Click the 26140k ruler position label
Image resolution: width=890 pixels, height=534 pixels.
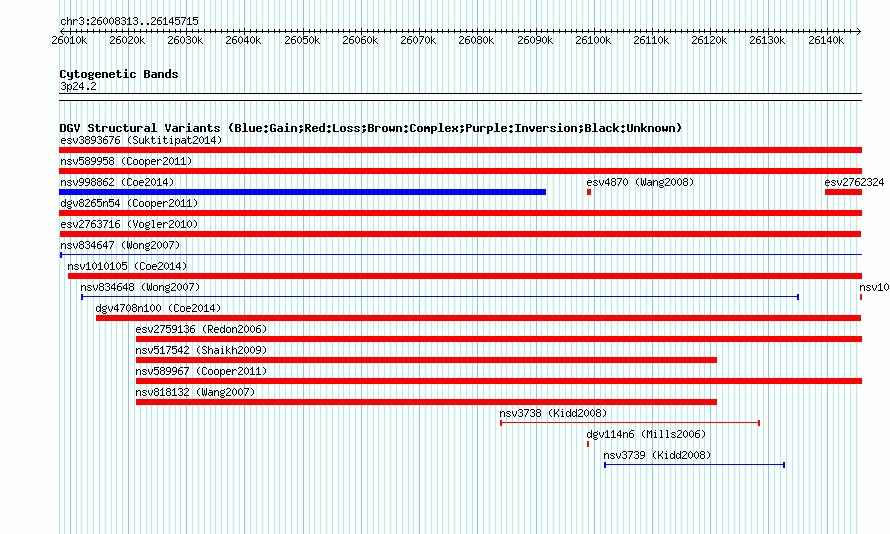tap(825, 40)
